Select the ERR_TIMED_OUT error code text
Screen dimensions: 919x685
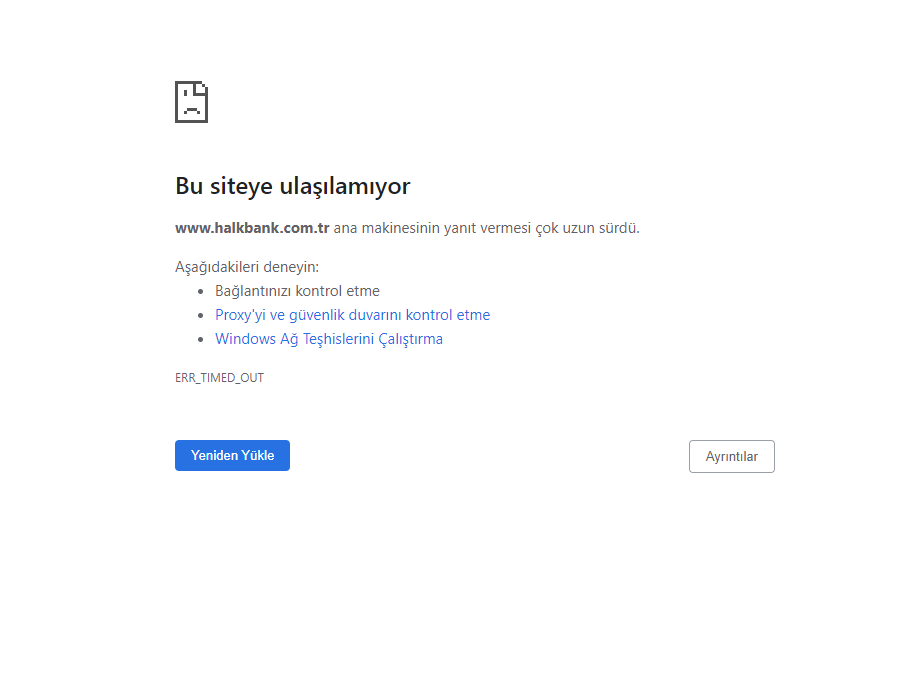pos(219,378)
